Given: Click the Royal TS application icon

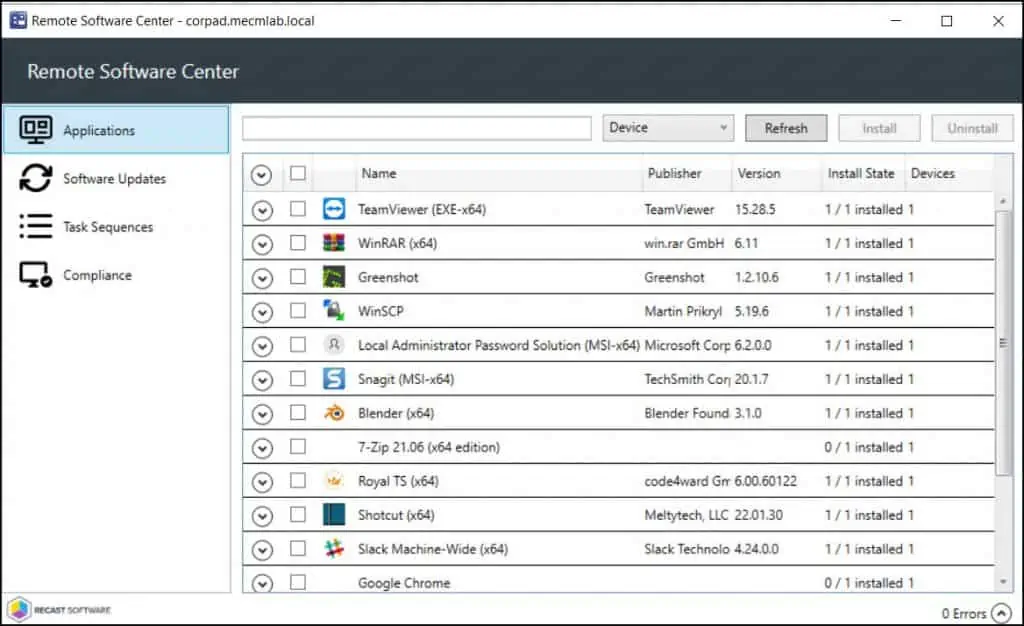Looking at the screenshot, I should 334,480.
